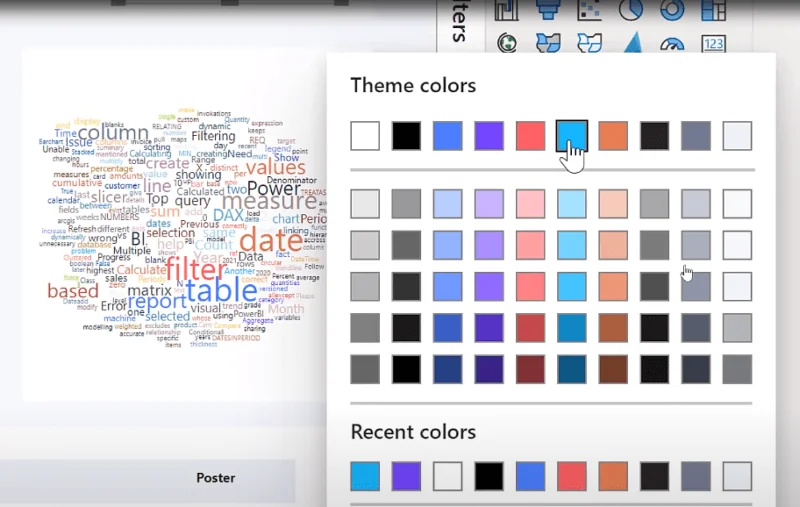Reuse the purple swatch in Recent colors

click(406, 476)
